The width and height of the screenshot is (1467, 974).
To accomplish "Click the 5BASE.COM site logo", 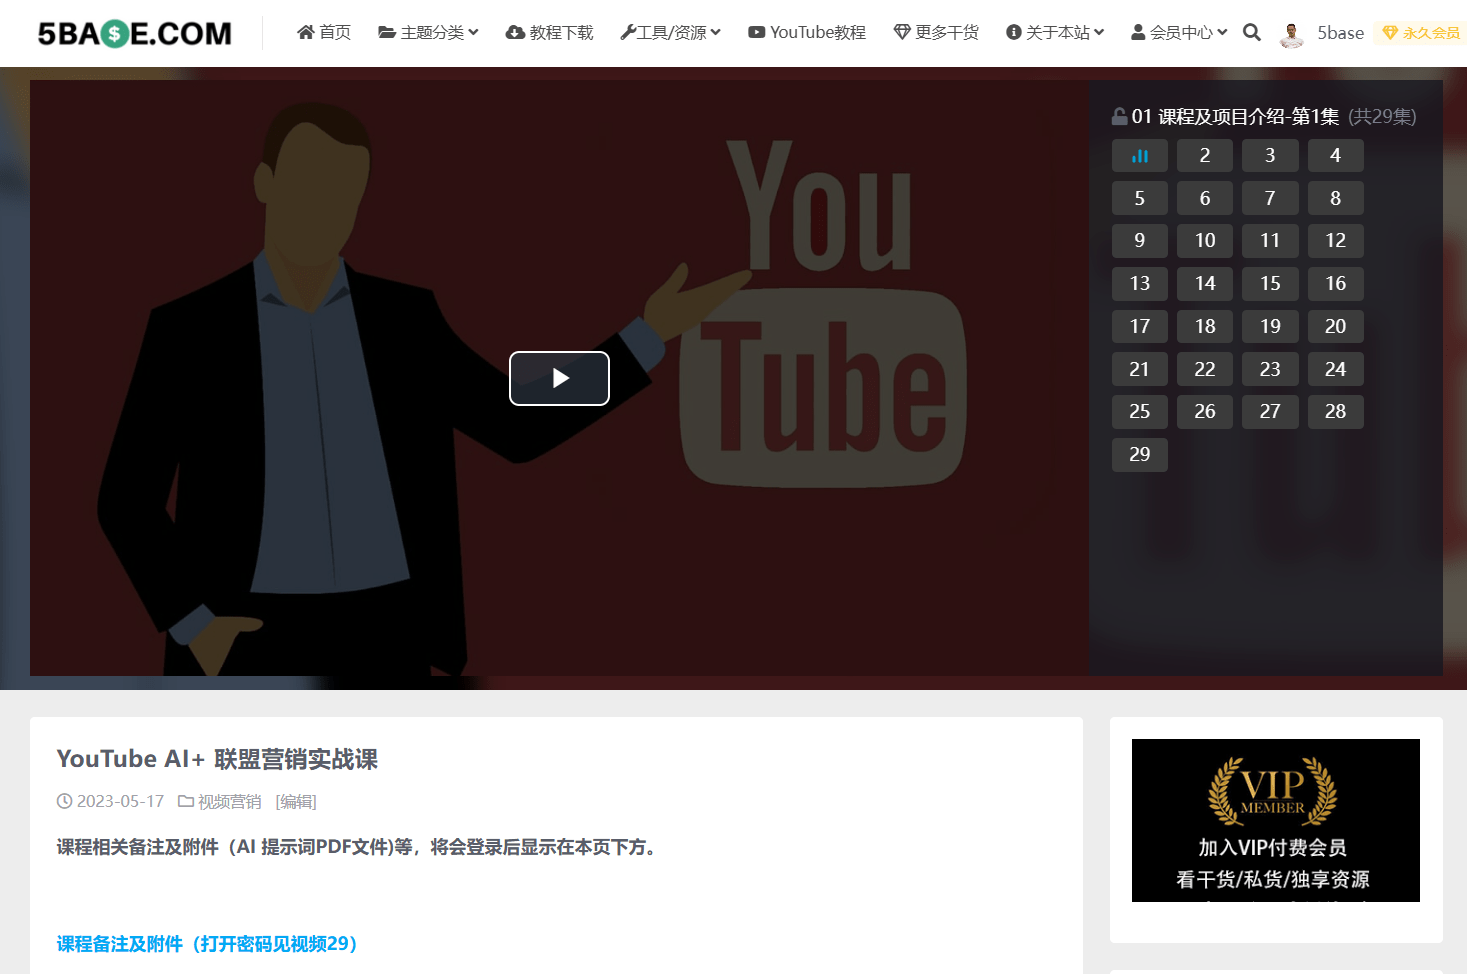I will pos(135,33).
